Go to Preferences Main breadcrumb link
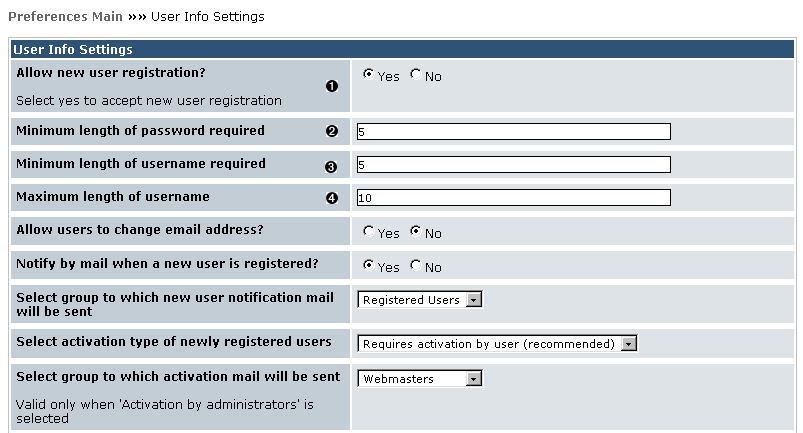Image resolution: width=803 pixels, height=433 pixels. click(x=65, y=17)
